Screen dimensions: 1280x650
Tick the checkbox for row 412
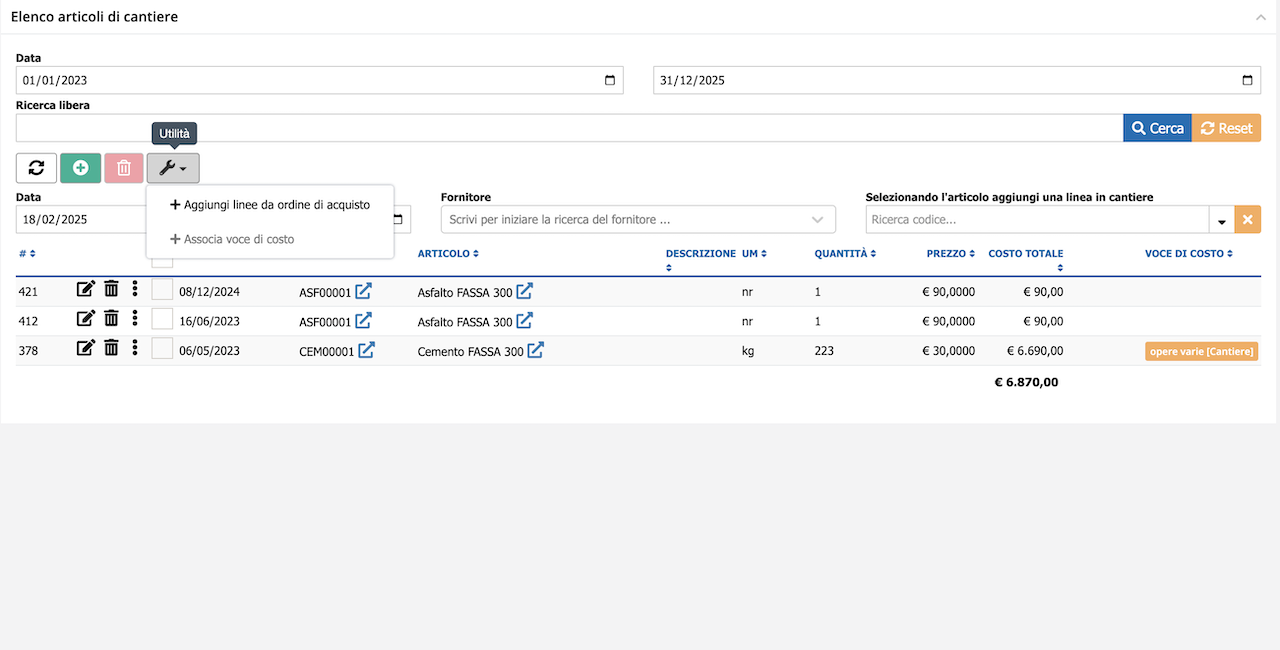click(x=162, y=320)
